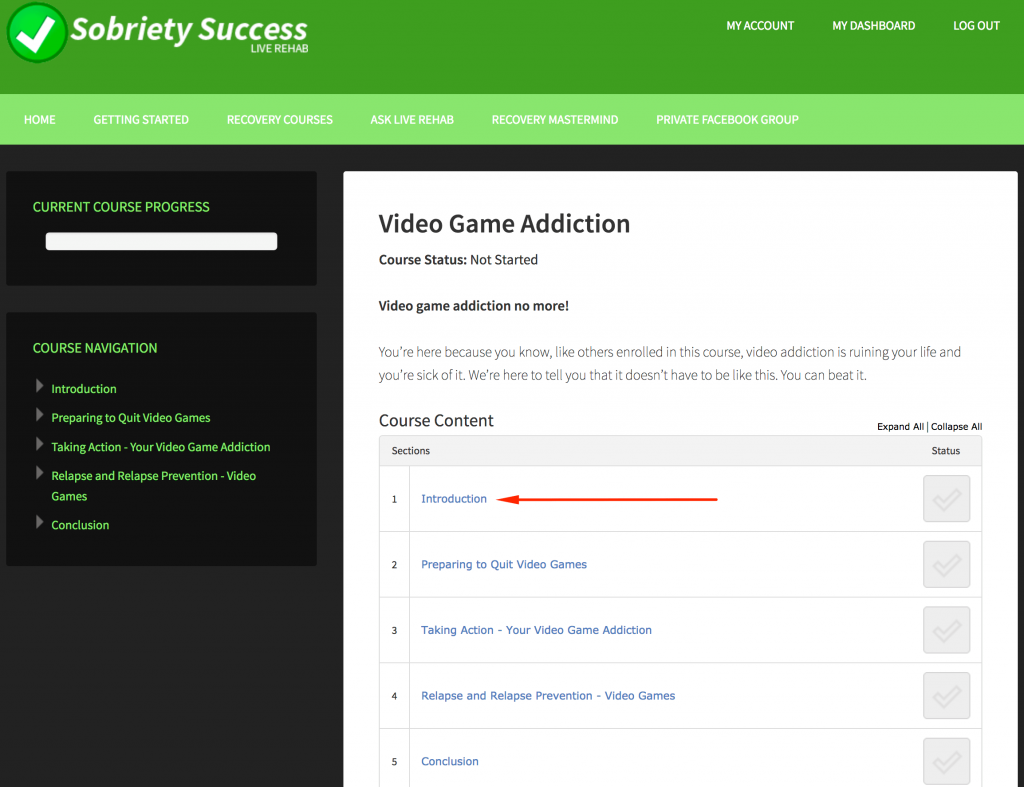Click the Status checkmark for Taking Action section

946,630
